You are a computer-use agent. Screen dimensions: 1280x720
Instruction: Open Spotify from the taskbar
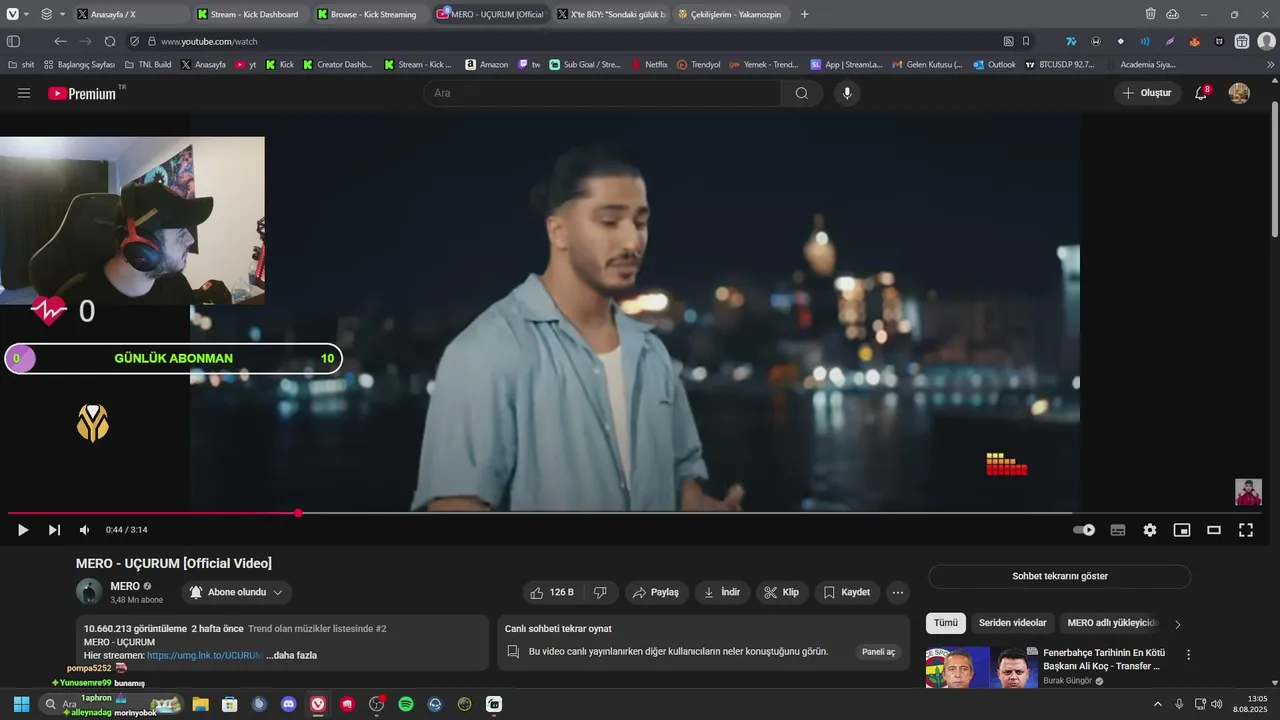pyautogui.click(x=406, y=704)
